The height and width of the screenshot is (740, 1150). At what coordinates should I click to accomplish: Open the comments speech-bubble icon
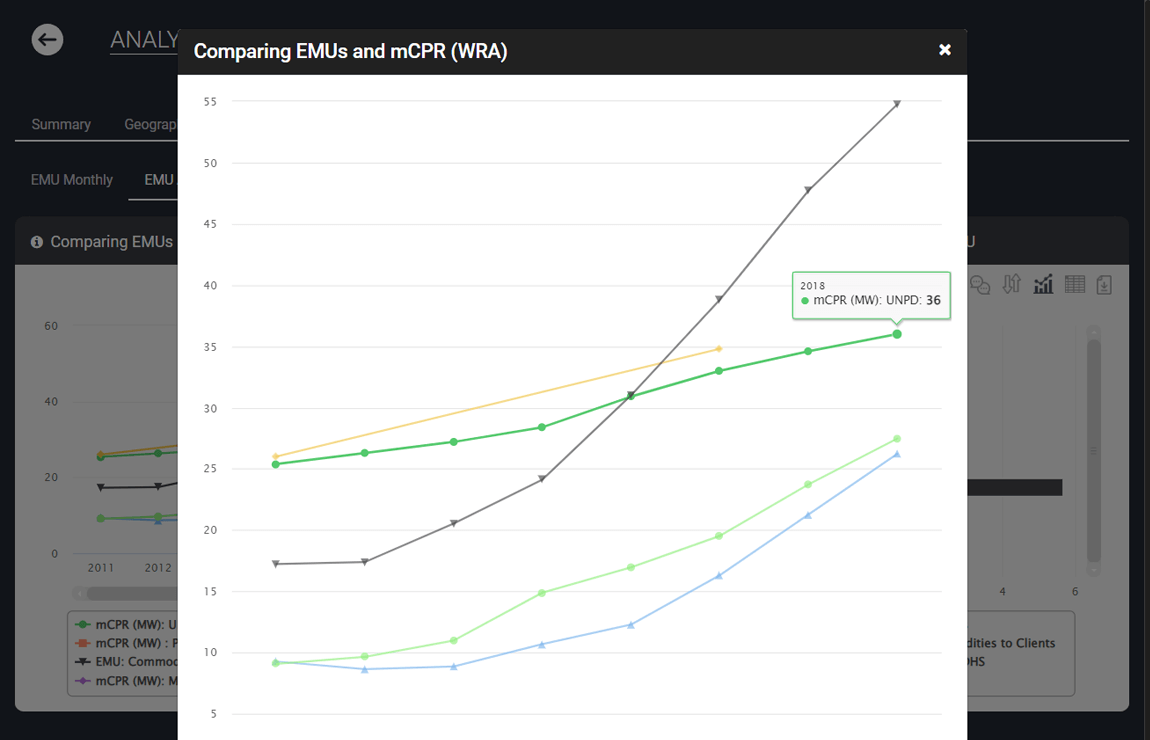click(x=980, y=285)
